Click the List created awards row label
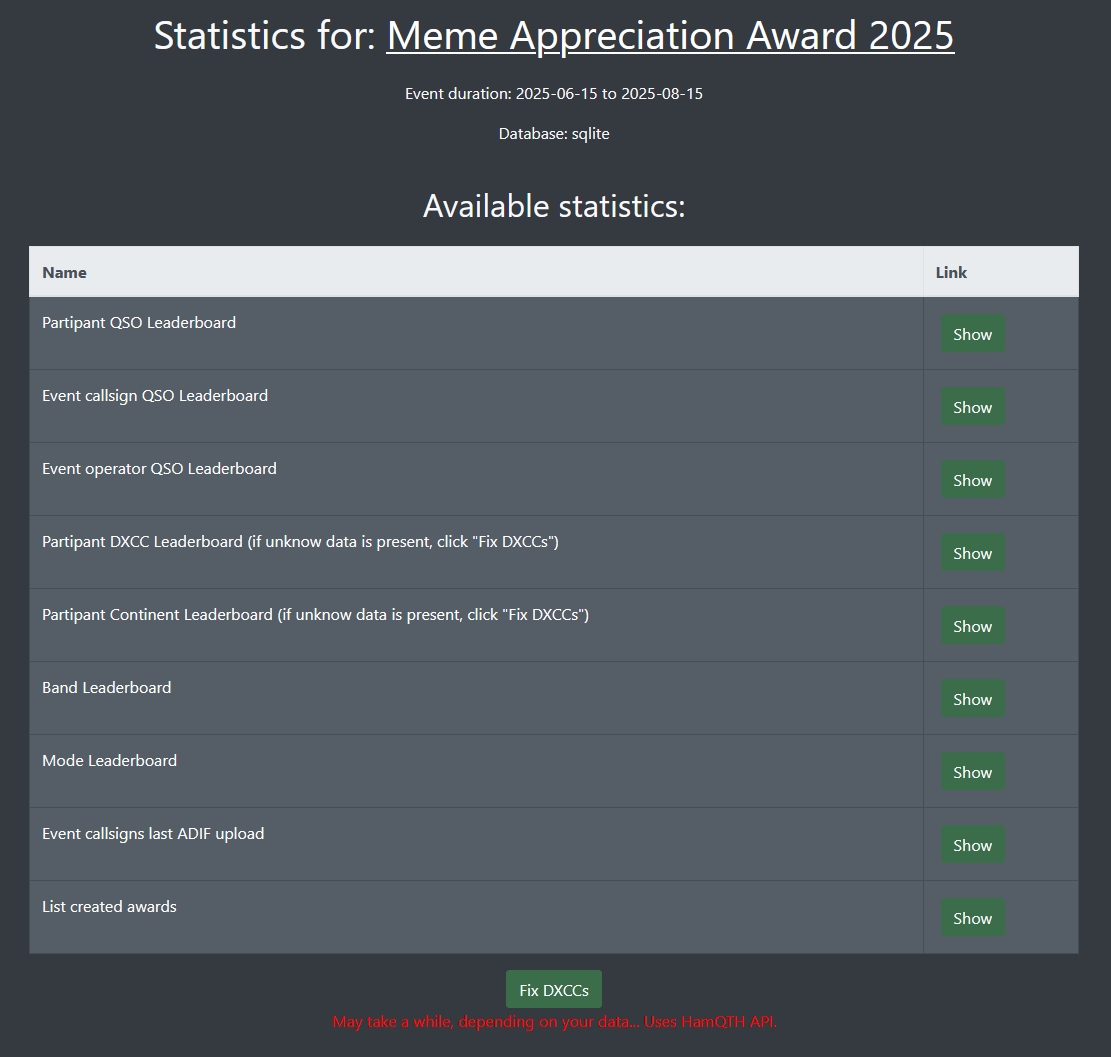This screenshot has height=1057, width=1111. click(x=110, y=906)
